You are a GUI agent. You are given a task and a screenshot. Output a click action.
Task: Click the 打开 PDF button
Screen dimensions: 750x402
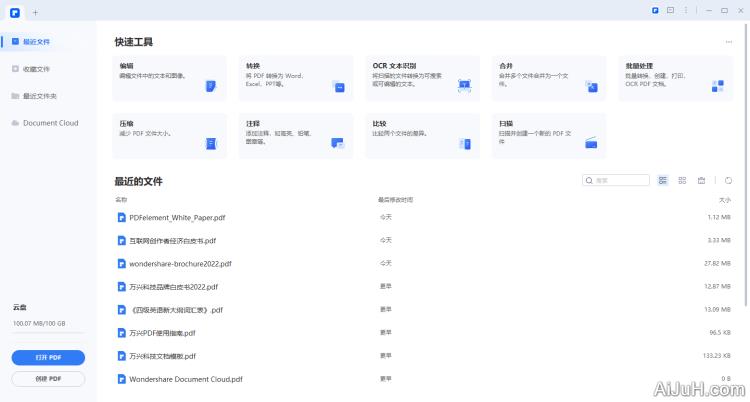tap(48, 357)
